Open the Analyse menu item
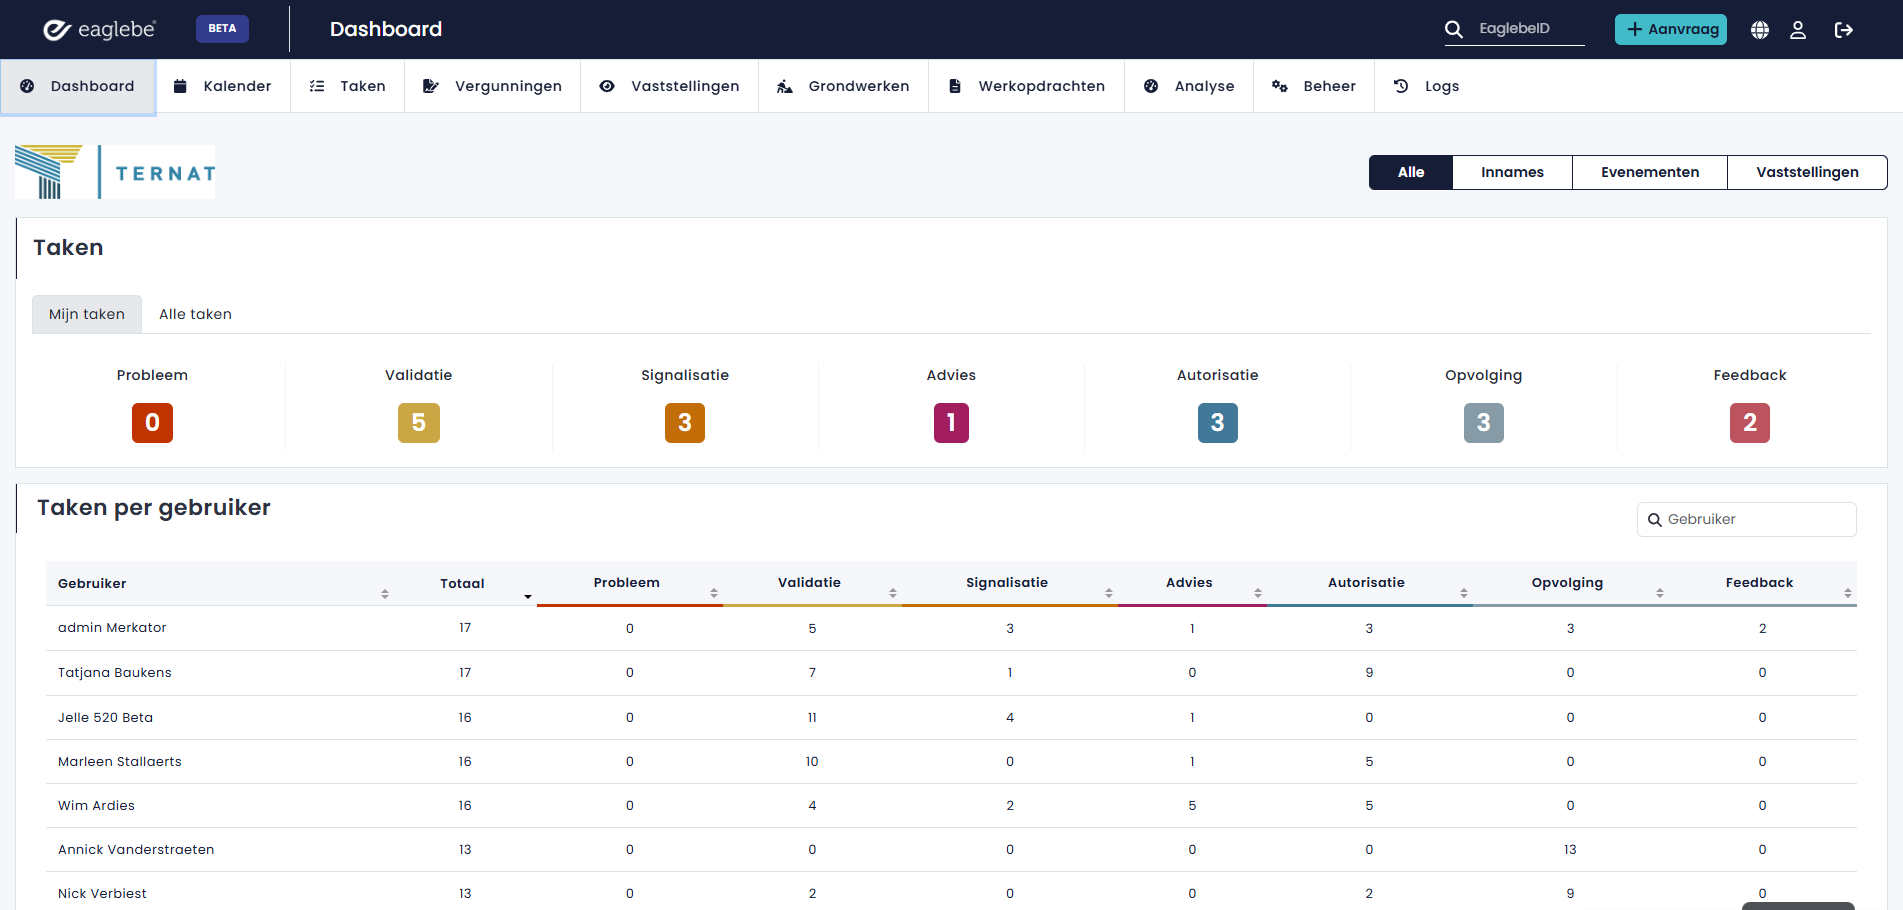The image size is (1903, 910). 1189,86
